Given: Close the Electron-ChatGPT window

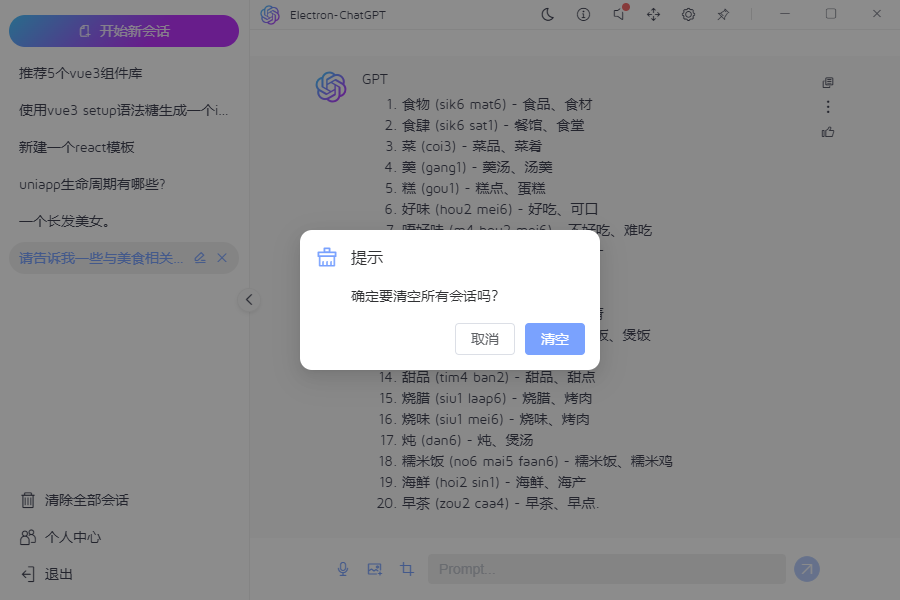Looking at the screenshot, I should pyautogui.click(x=876, y=14).
